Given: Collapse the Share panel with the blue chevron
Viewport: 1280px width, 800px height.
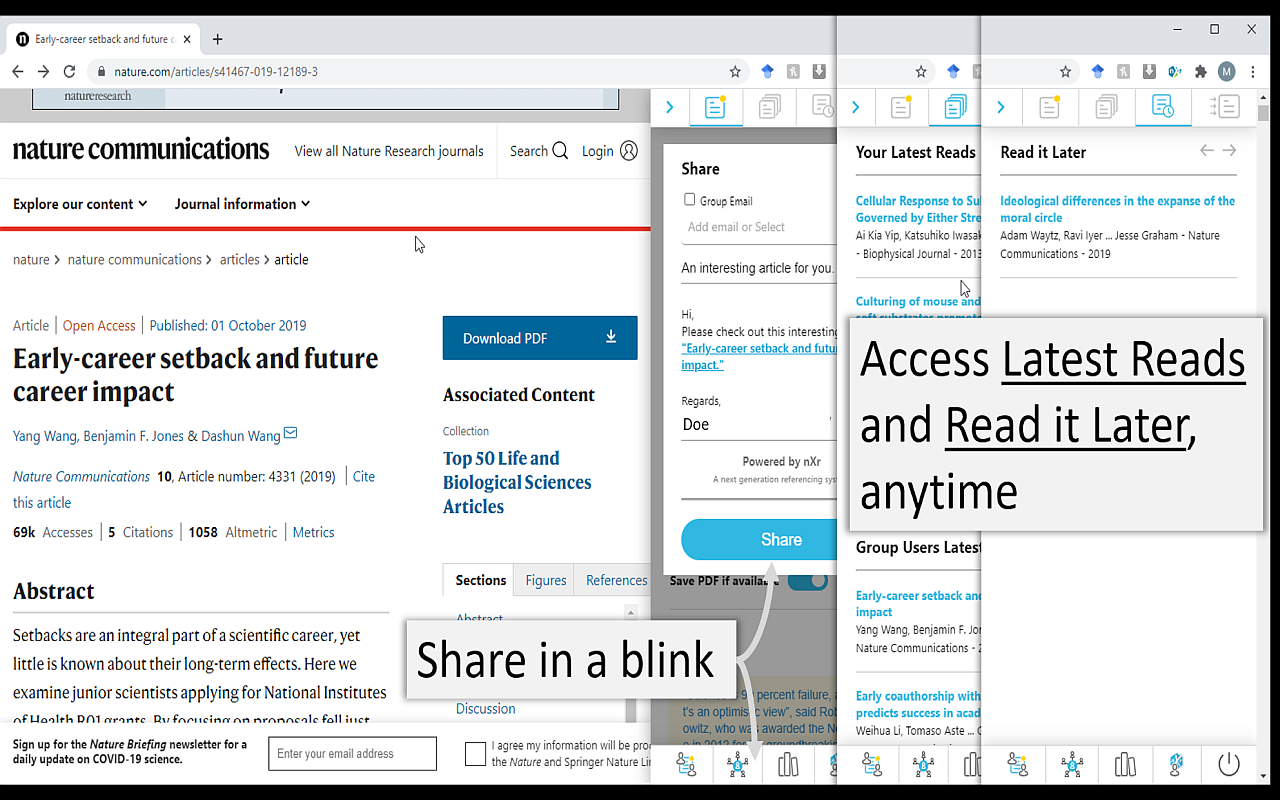Looking at the screenshot, I should (x=670, y=107).
